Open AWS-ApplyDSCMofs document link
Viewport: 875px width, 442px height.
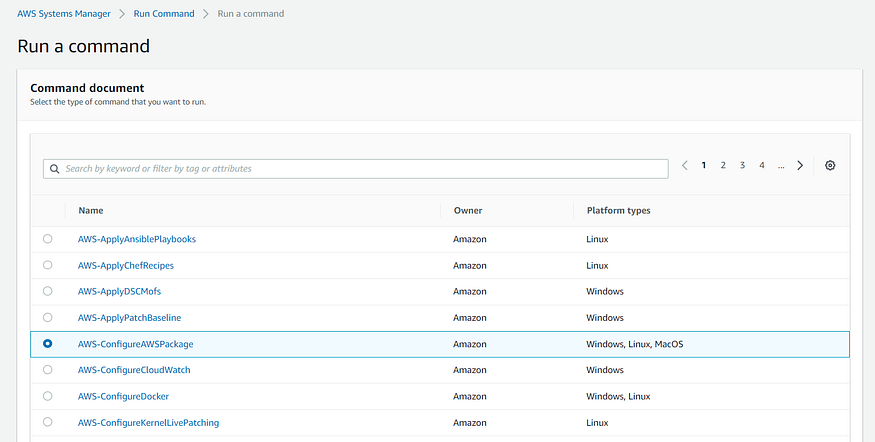(x=119, y=291)
